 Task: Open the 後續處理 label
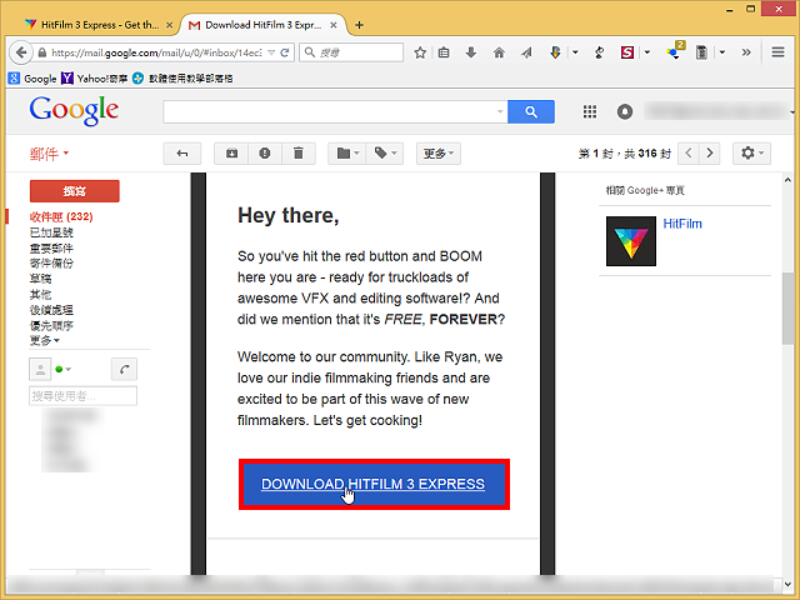coord(51,310)
